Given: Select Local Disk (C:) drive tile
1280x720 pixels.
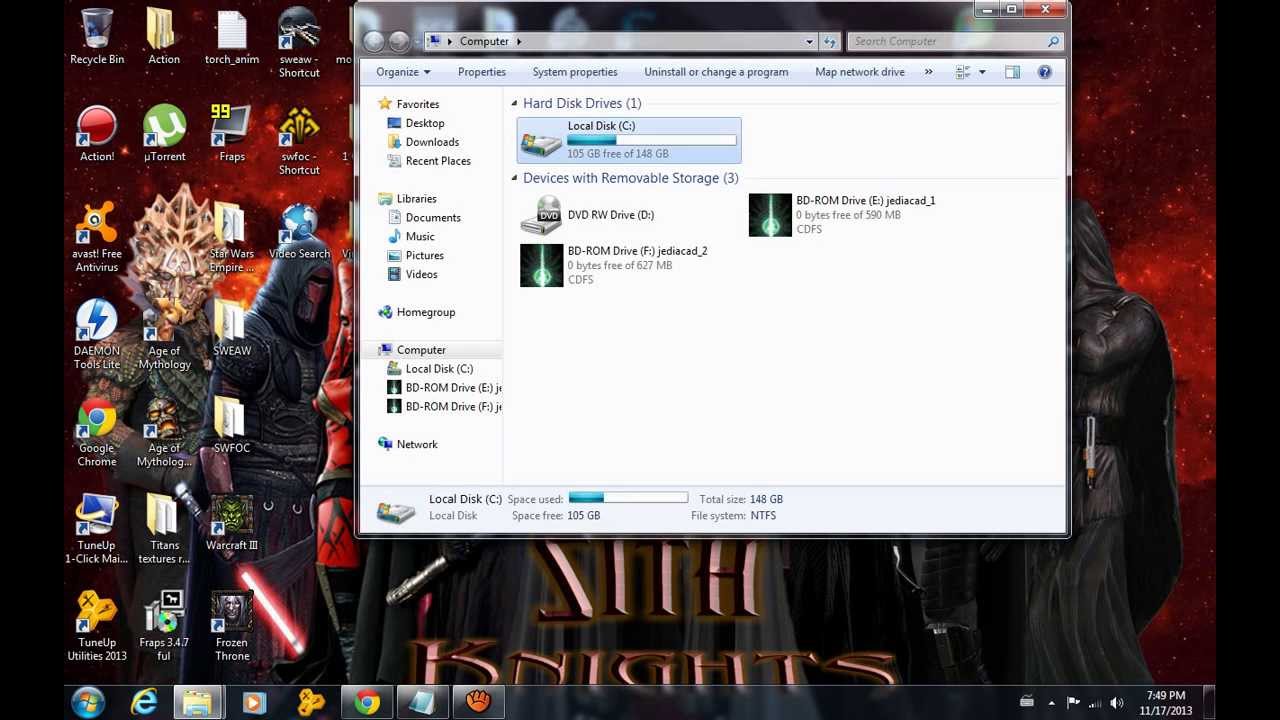Looking at the screenshot, I should point(629,140).
